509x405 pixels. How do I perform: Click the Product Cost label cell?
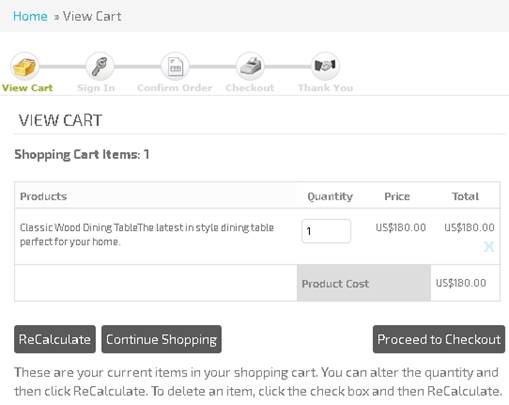[x=364, y=283]
